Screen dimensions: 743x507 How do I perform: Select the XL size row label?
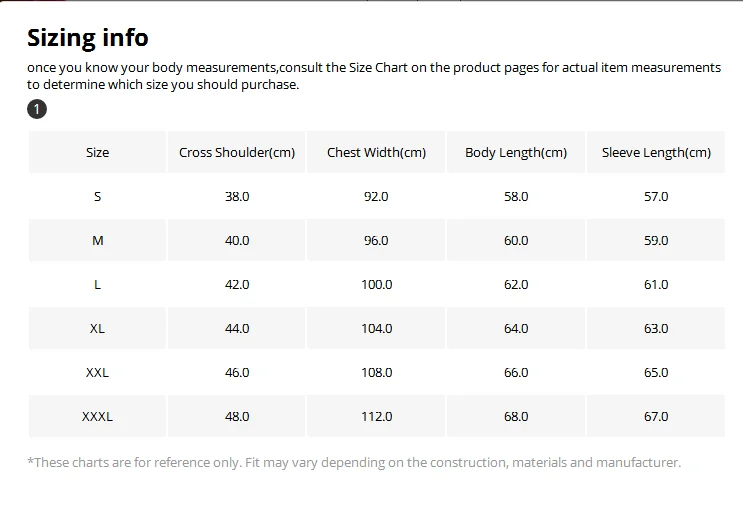pos(98,329)
